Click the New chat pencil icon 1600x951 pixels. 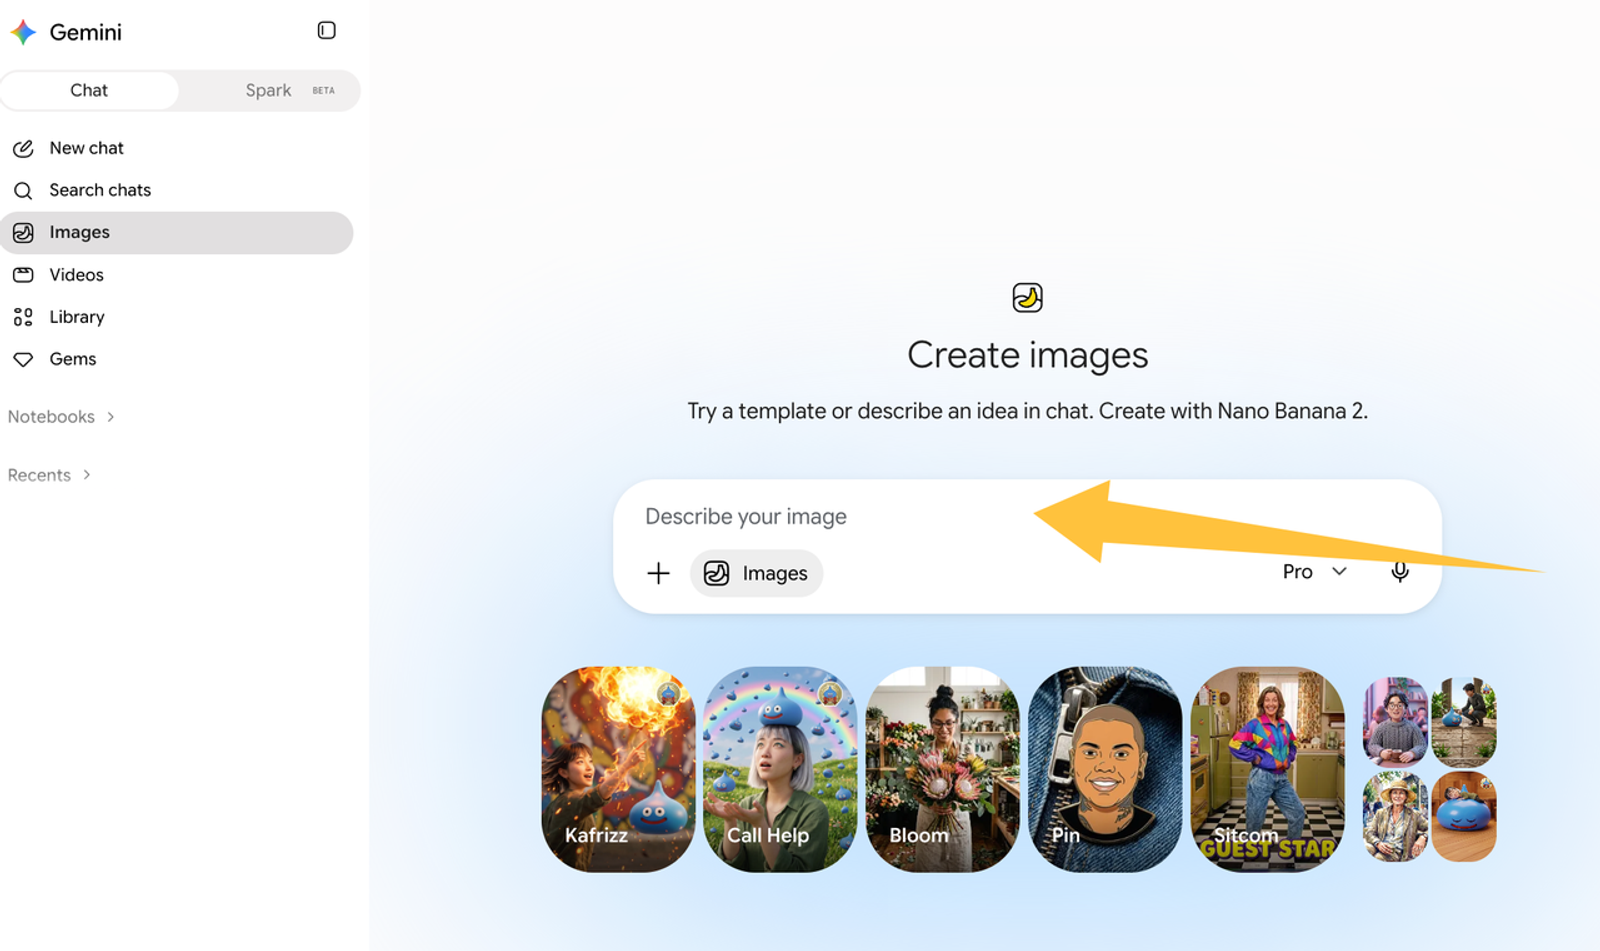click(23, 148)
